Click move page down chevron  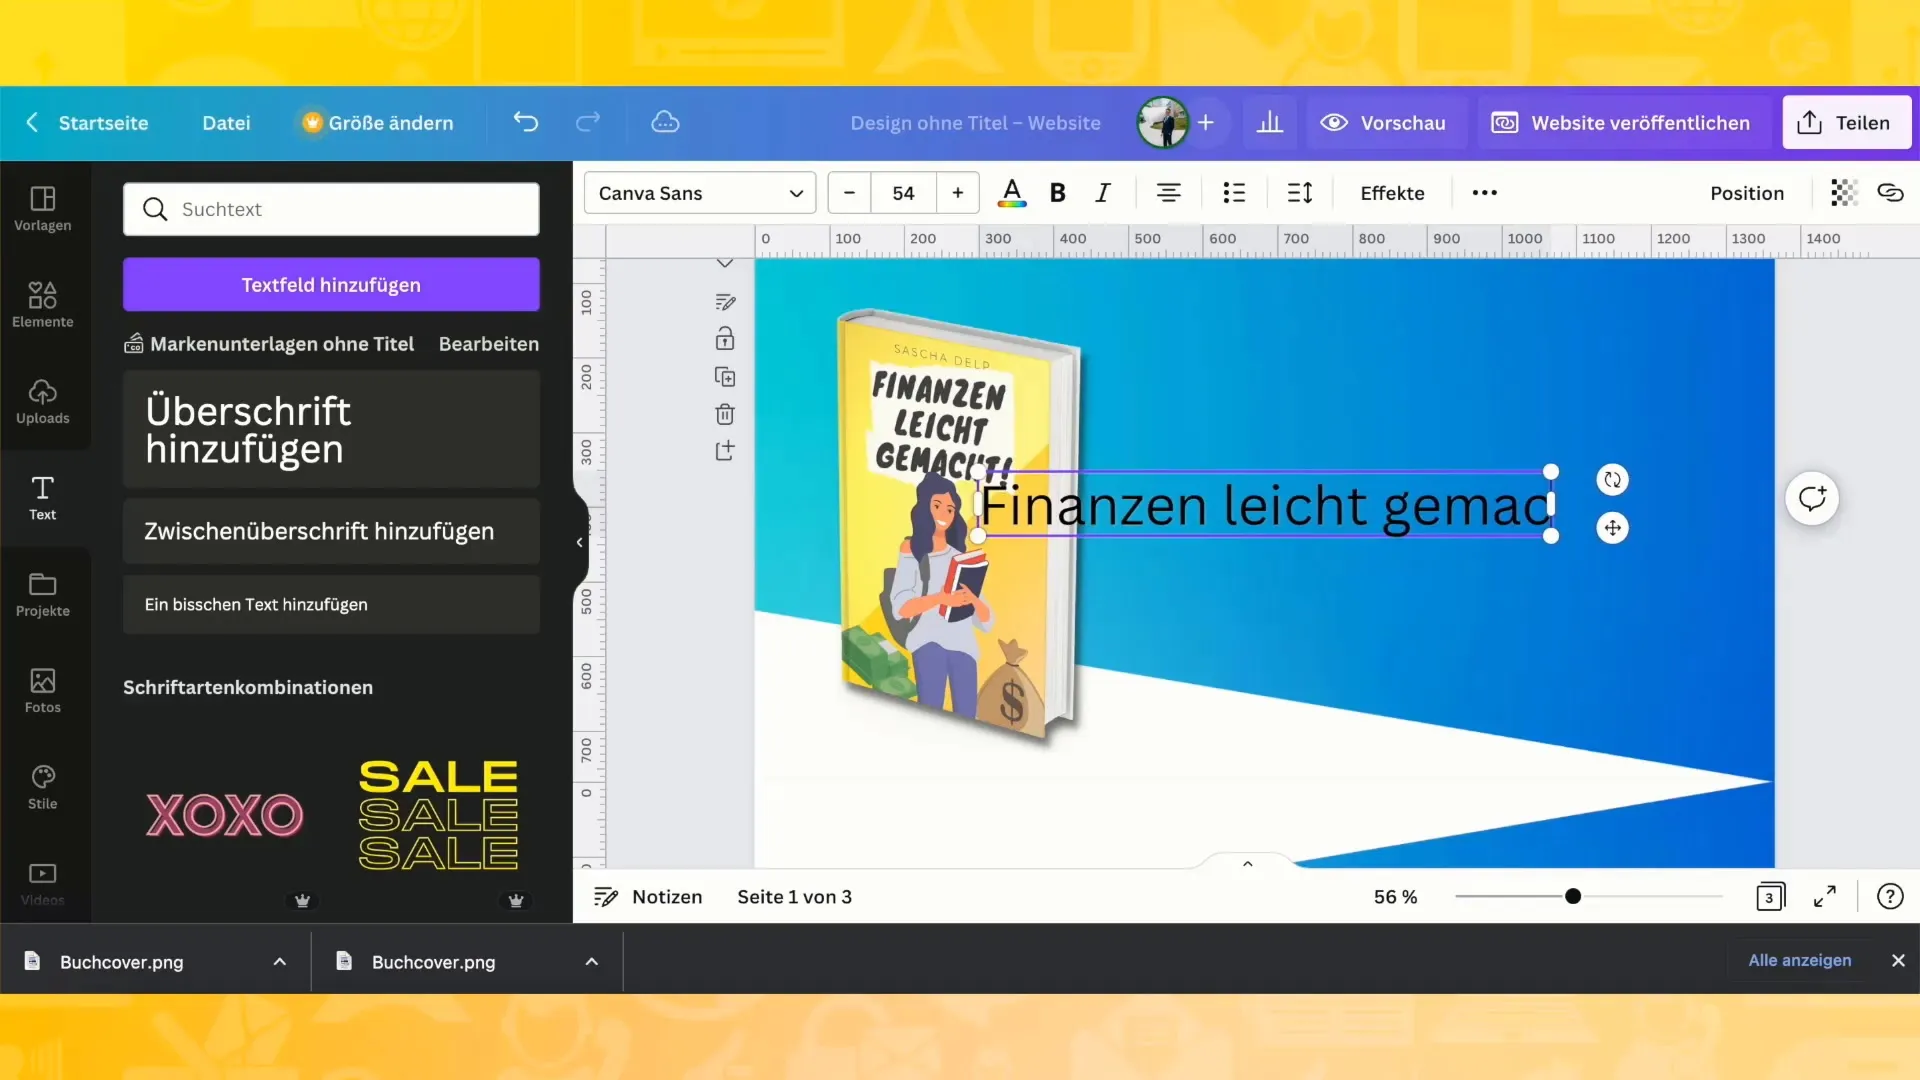[x=725, y=264]
